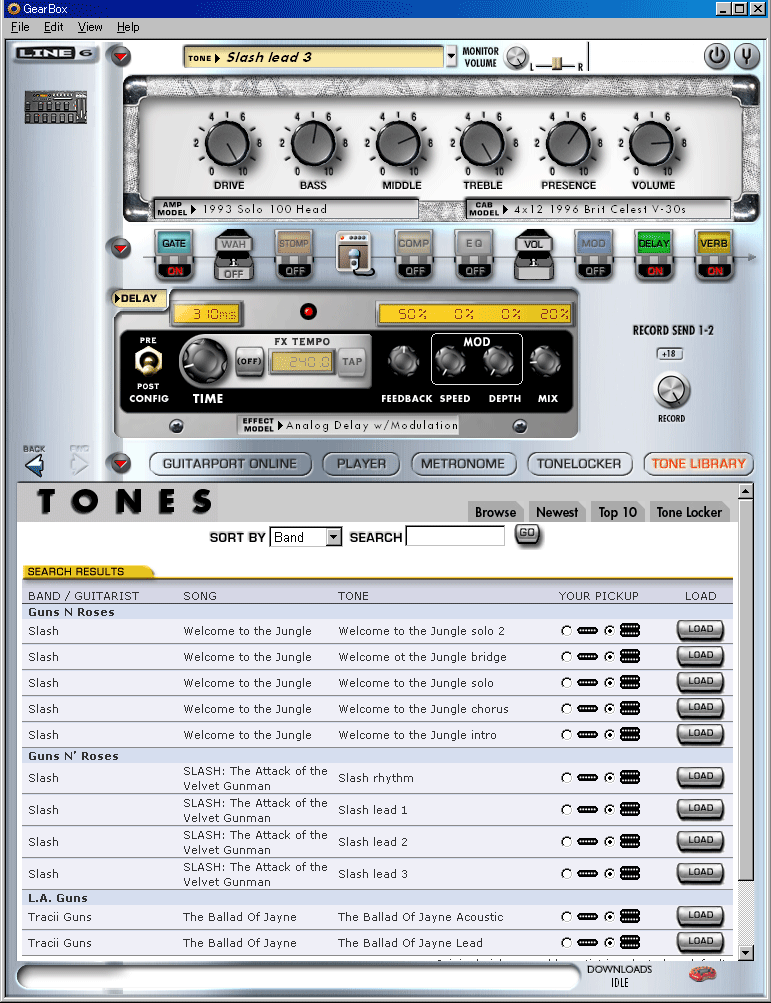Click the delay tempo red LED indicator
The image size is (771, 1003).
click(308, 312)
